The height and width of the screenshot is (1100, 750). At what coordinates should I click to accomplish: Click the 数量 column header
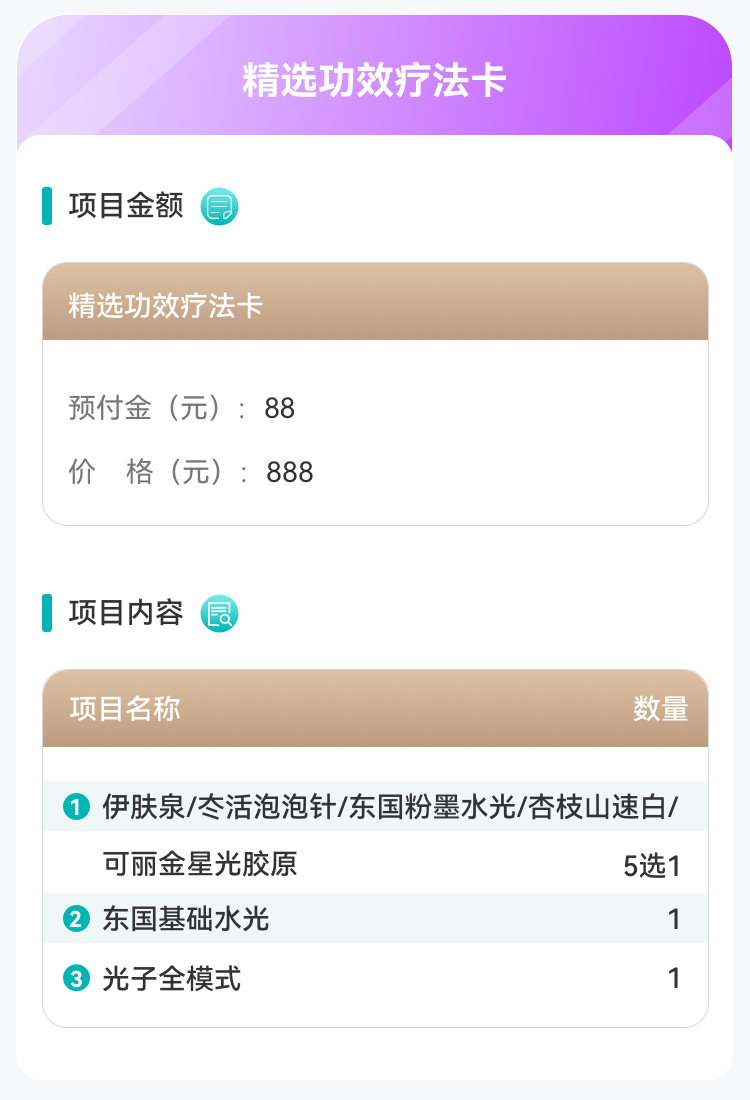[x=661, y=709]
